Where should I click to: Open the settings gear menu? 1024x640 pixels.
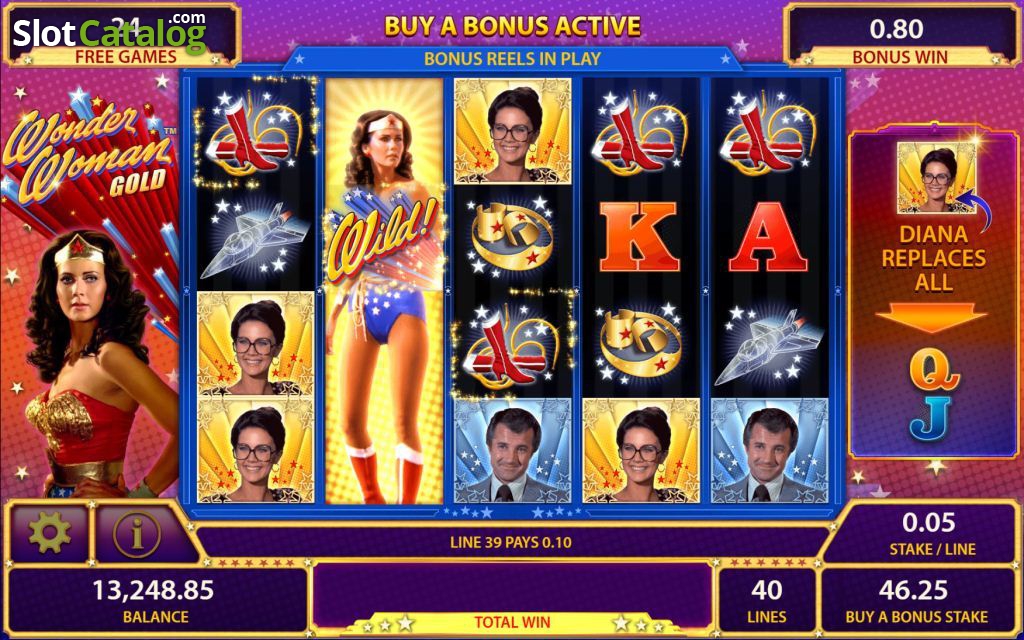pyautogui.click(x=49, y=533)
